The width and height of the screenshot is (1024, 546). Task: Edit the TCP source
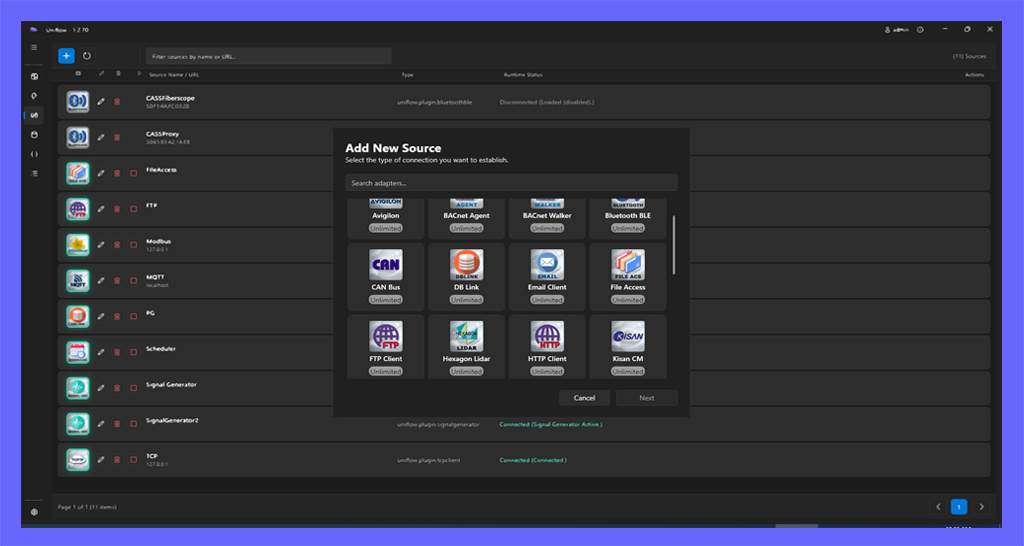(101, 460)
